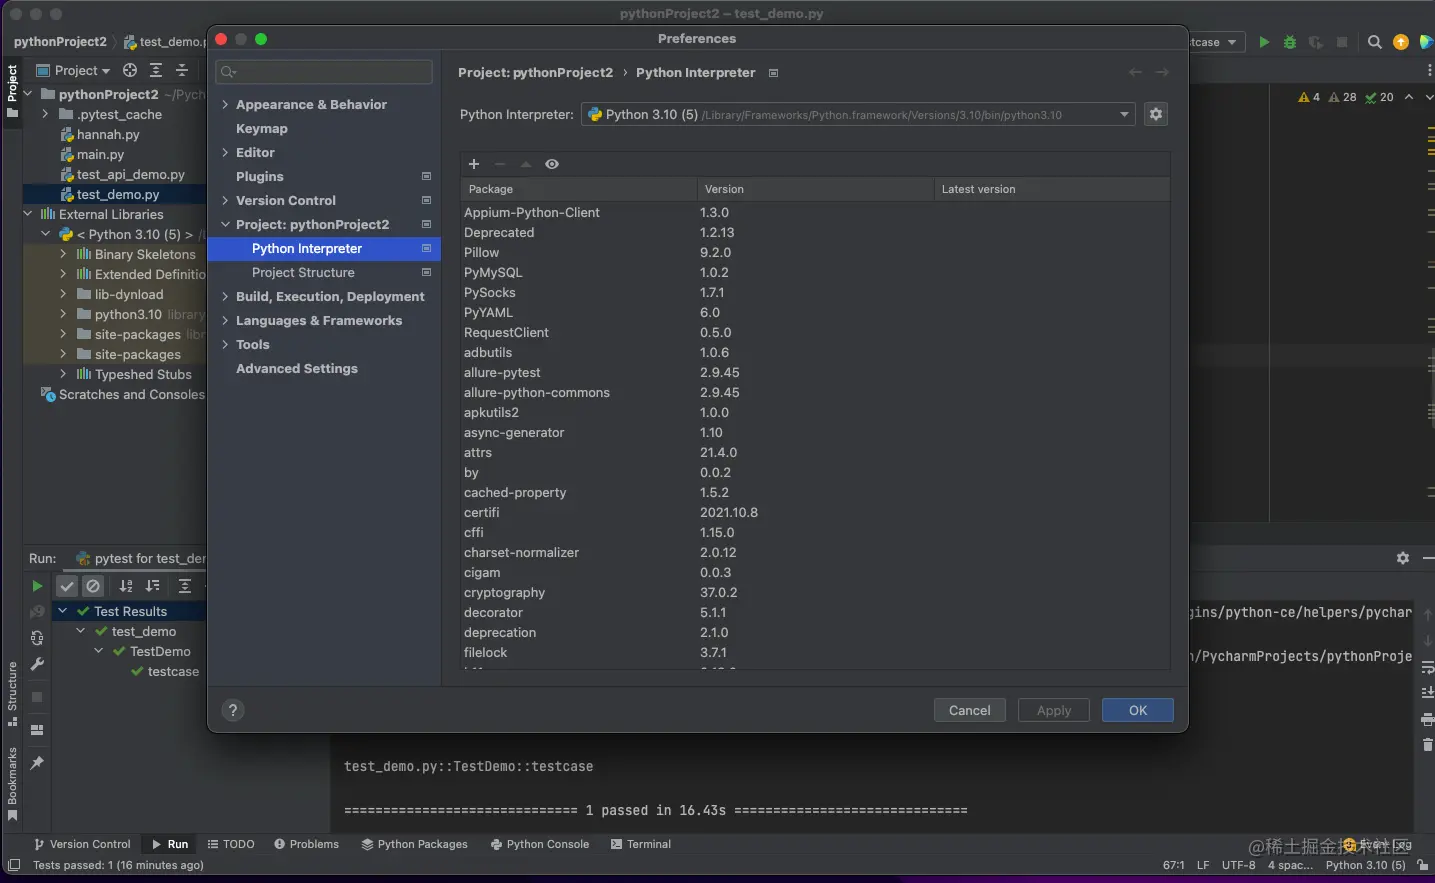
Task: Open the Project view dropdown
Action: 73,70
